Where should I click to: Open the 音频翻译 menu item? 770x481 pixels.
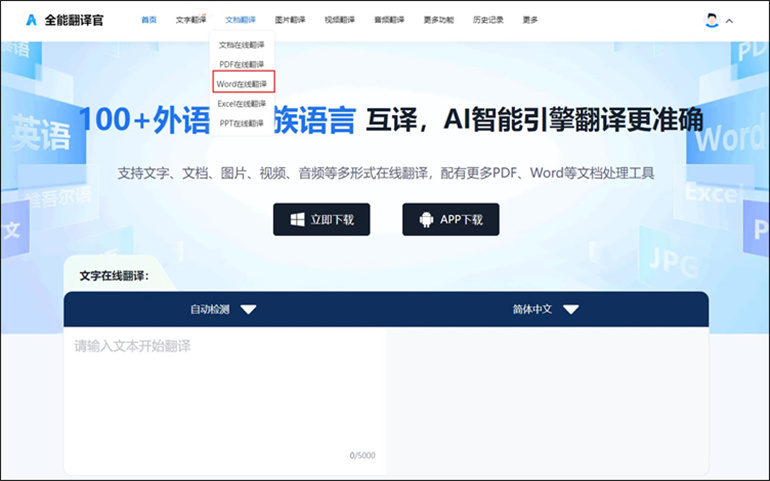(389, 20)
